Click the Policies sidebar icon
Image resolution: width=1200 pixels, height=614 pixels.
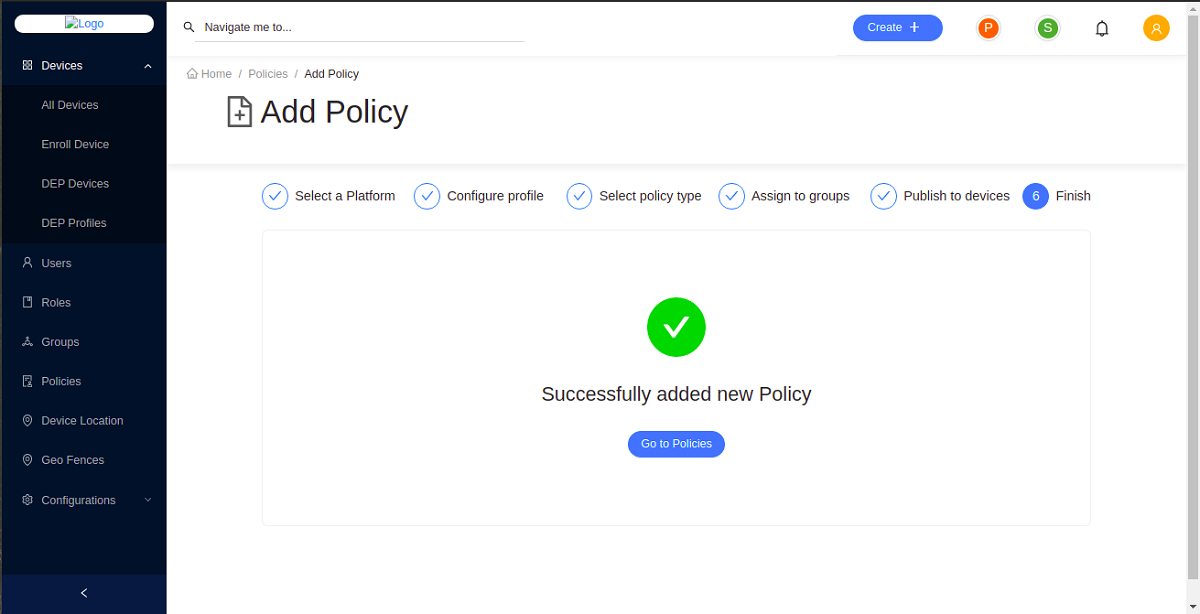28,381
